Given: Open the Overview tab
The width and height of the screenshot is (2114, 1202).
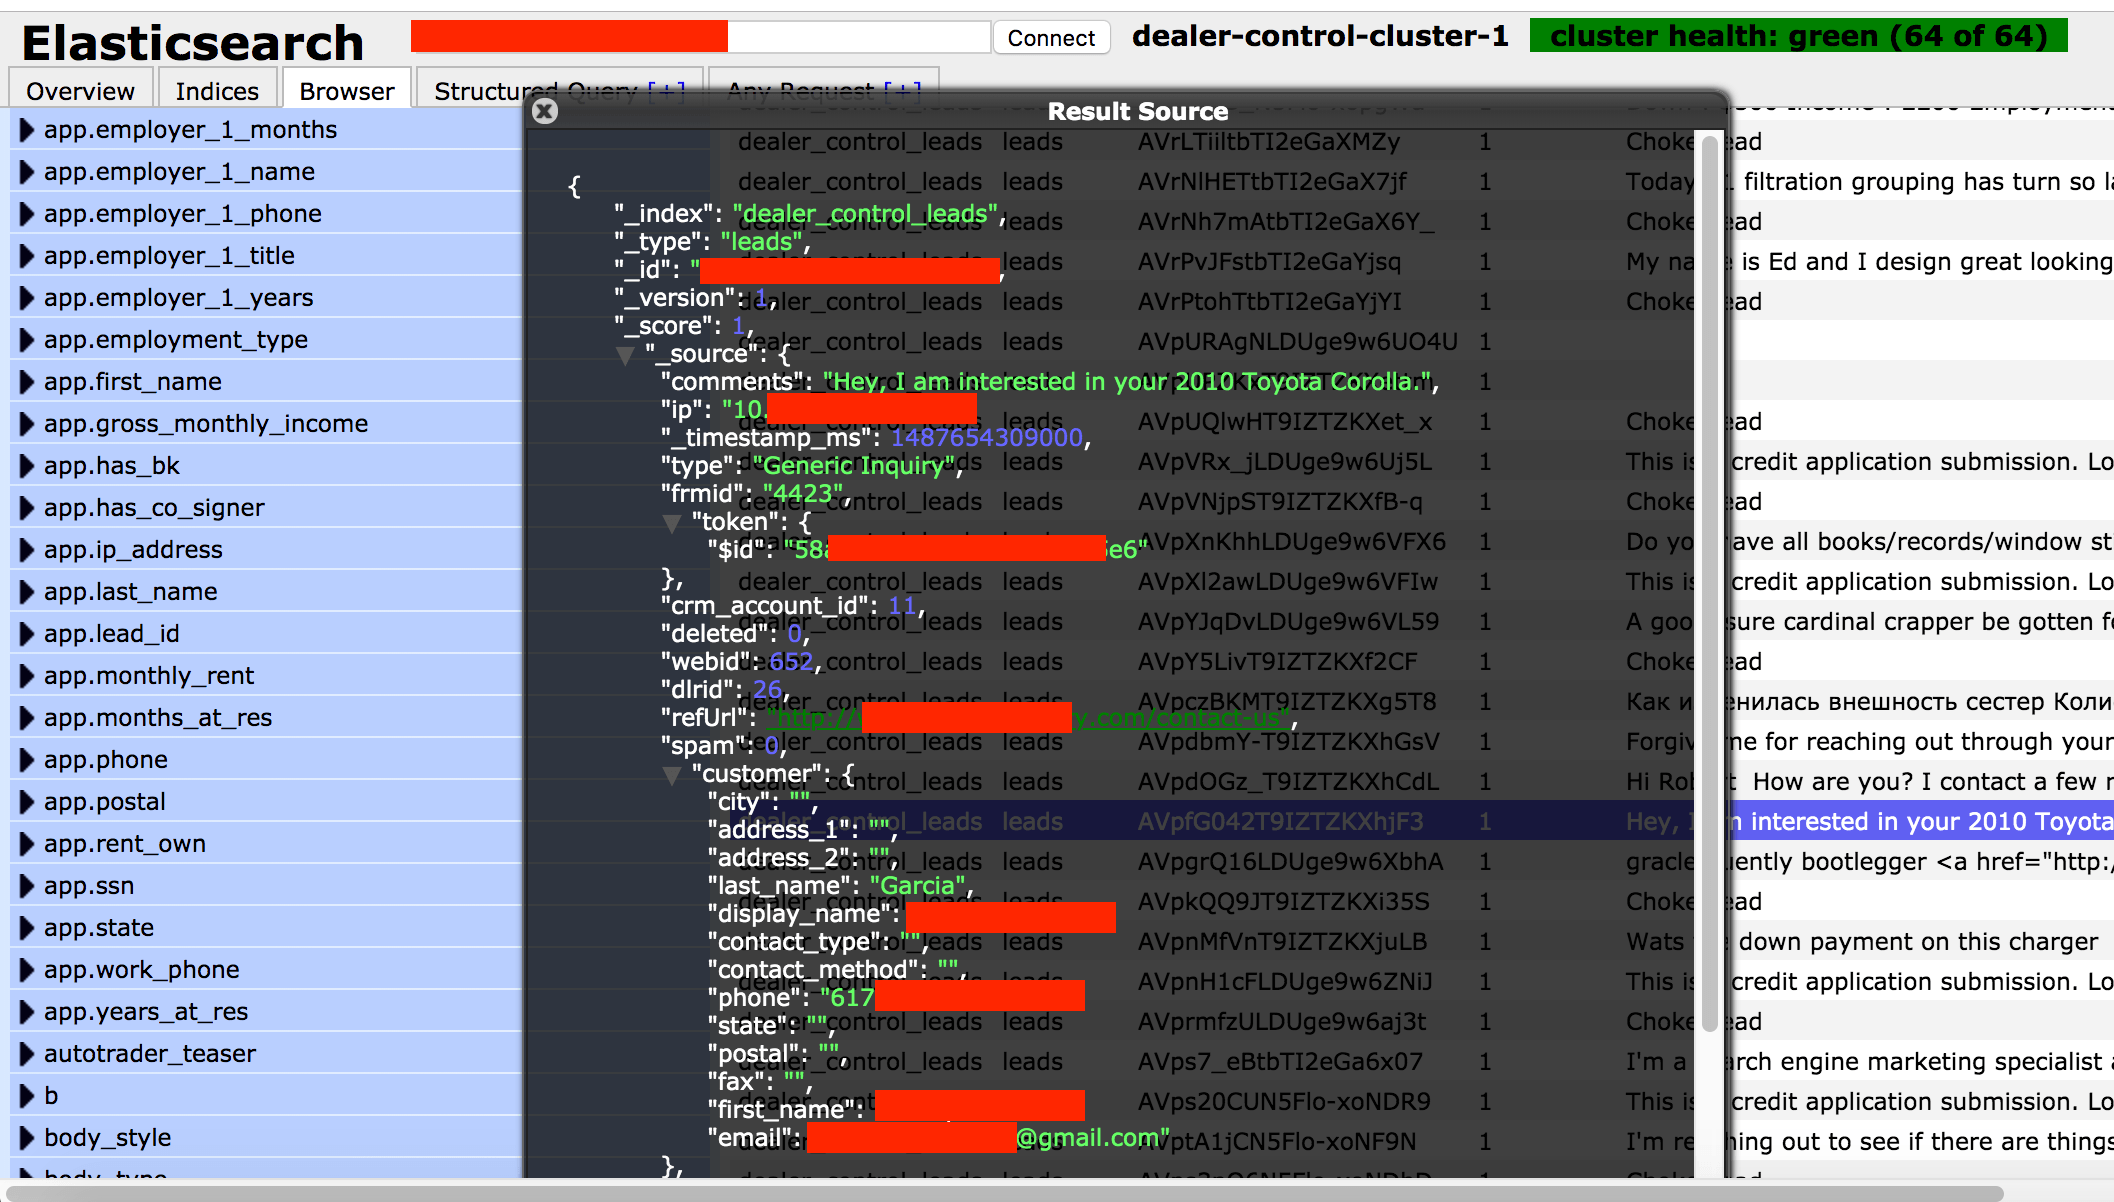Looking at the screenshot, I should pyautogui.click(x=80, y=91).
